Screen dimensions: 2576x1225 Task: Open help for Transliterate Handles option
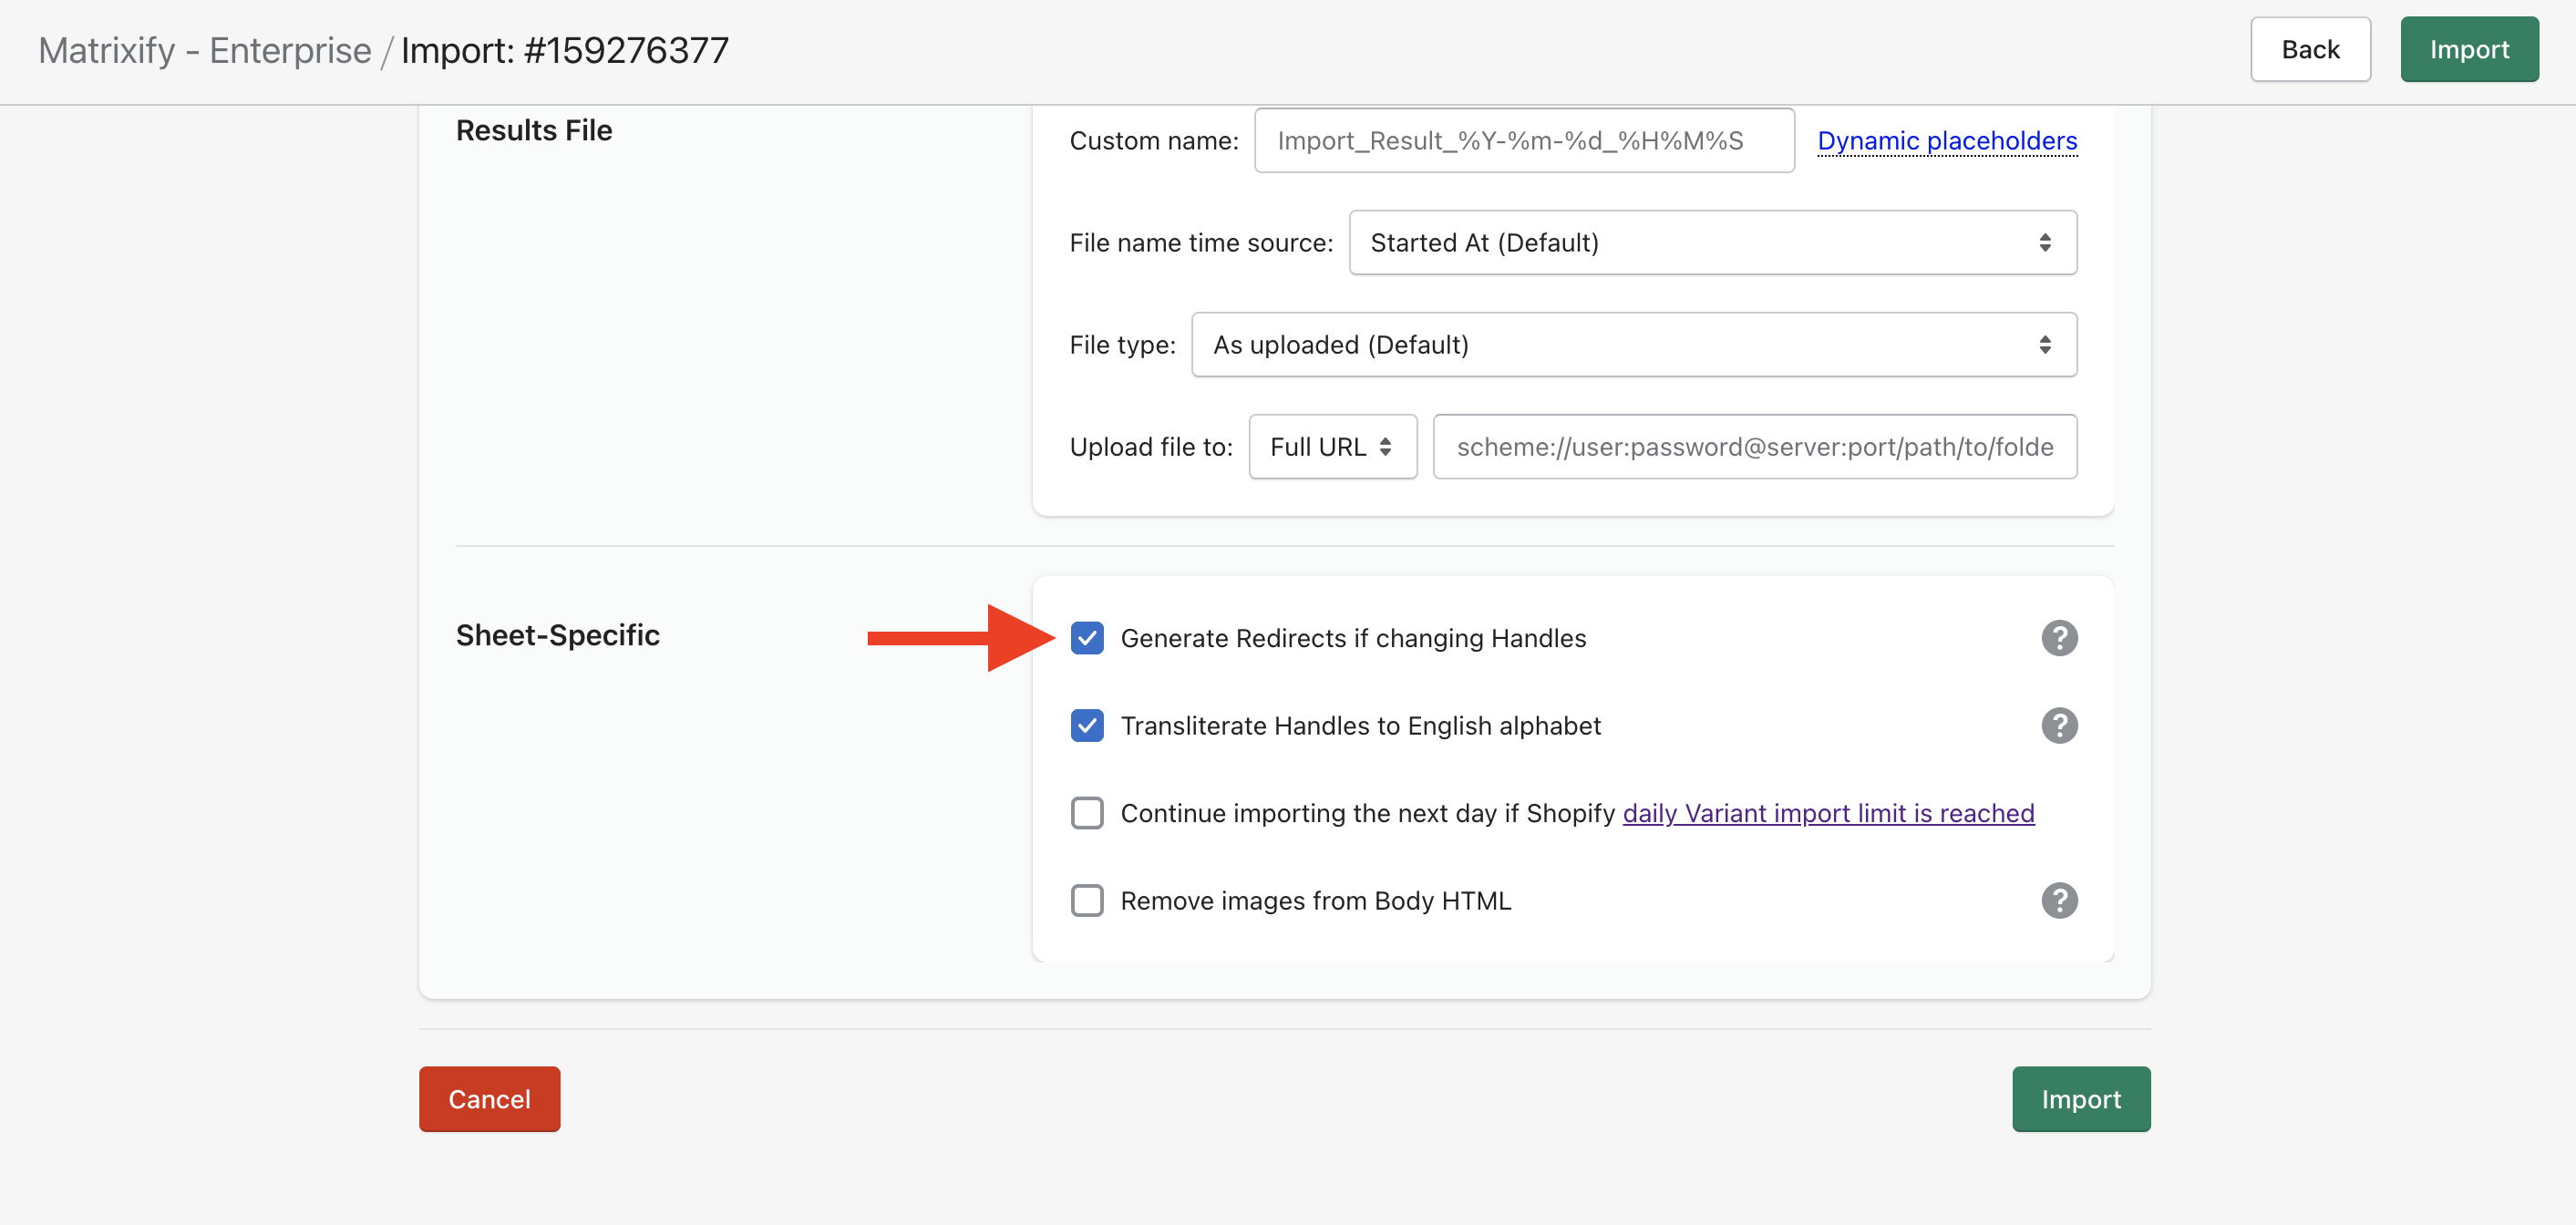(2058, 726)
